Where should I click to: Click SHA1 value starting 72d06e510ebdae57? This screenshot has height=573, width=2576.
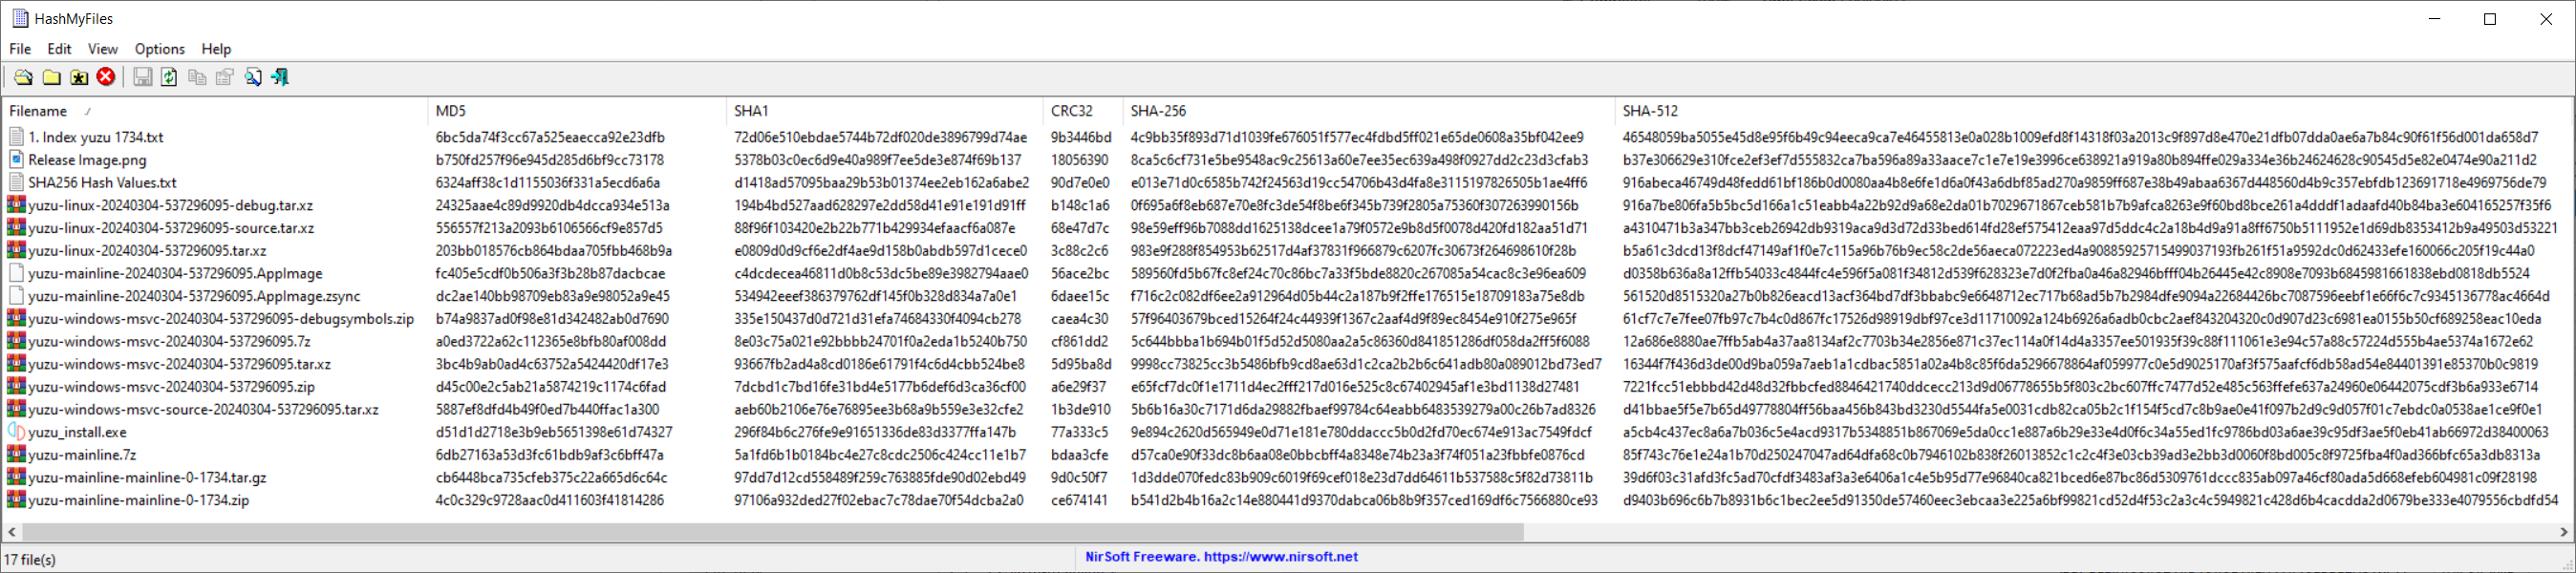[881, 137]
